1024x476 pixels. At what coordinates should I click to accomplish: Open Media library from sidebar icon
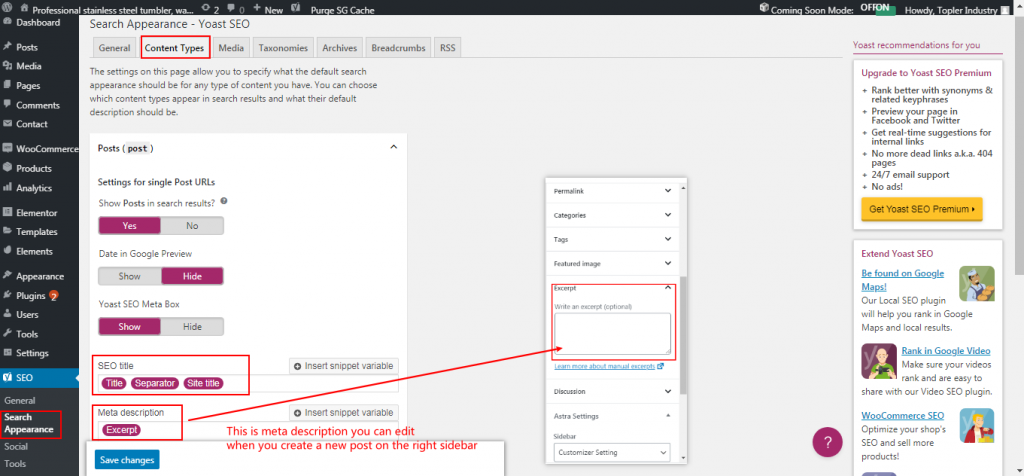pos(8,66)
